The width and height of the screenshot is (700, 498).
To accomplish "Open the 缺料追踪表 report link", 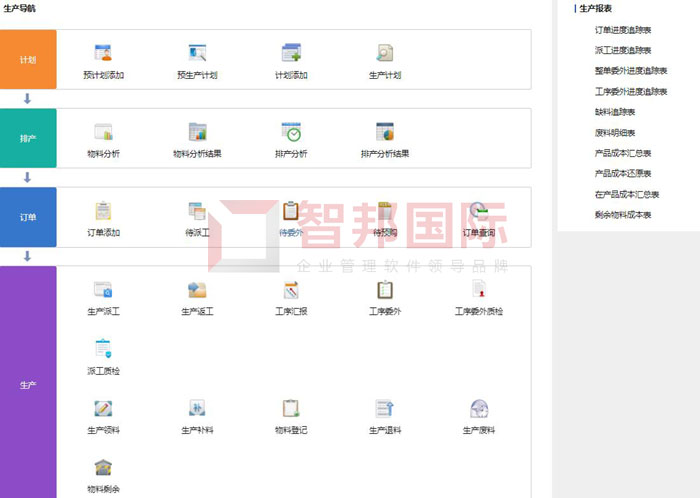I will pos(616,112).
